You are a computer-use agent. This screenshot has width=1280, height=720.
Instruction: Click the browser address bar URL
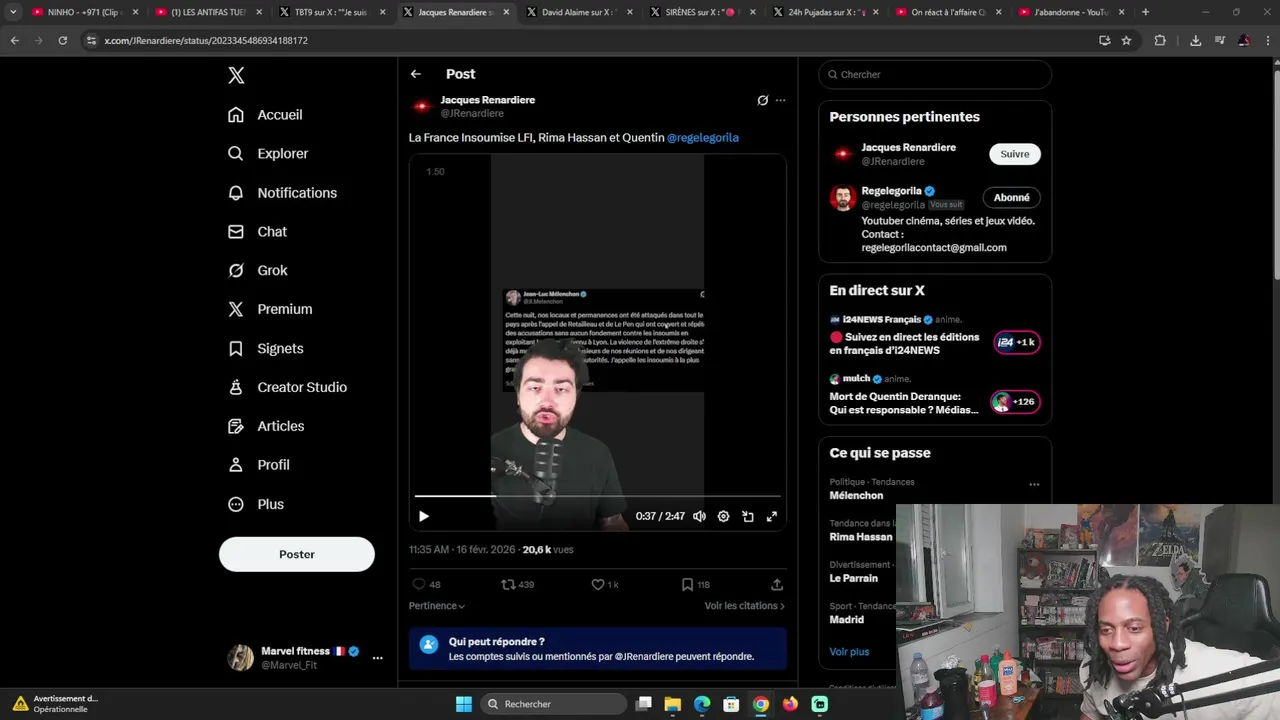point(206,41)
